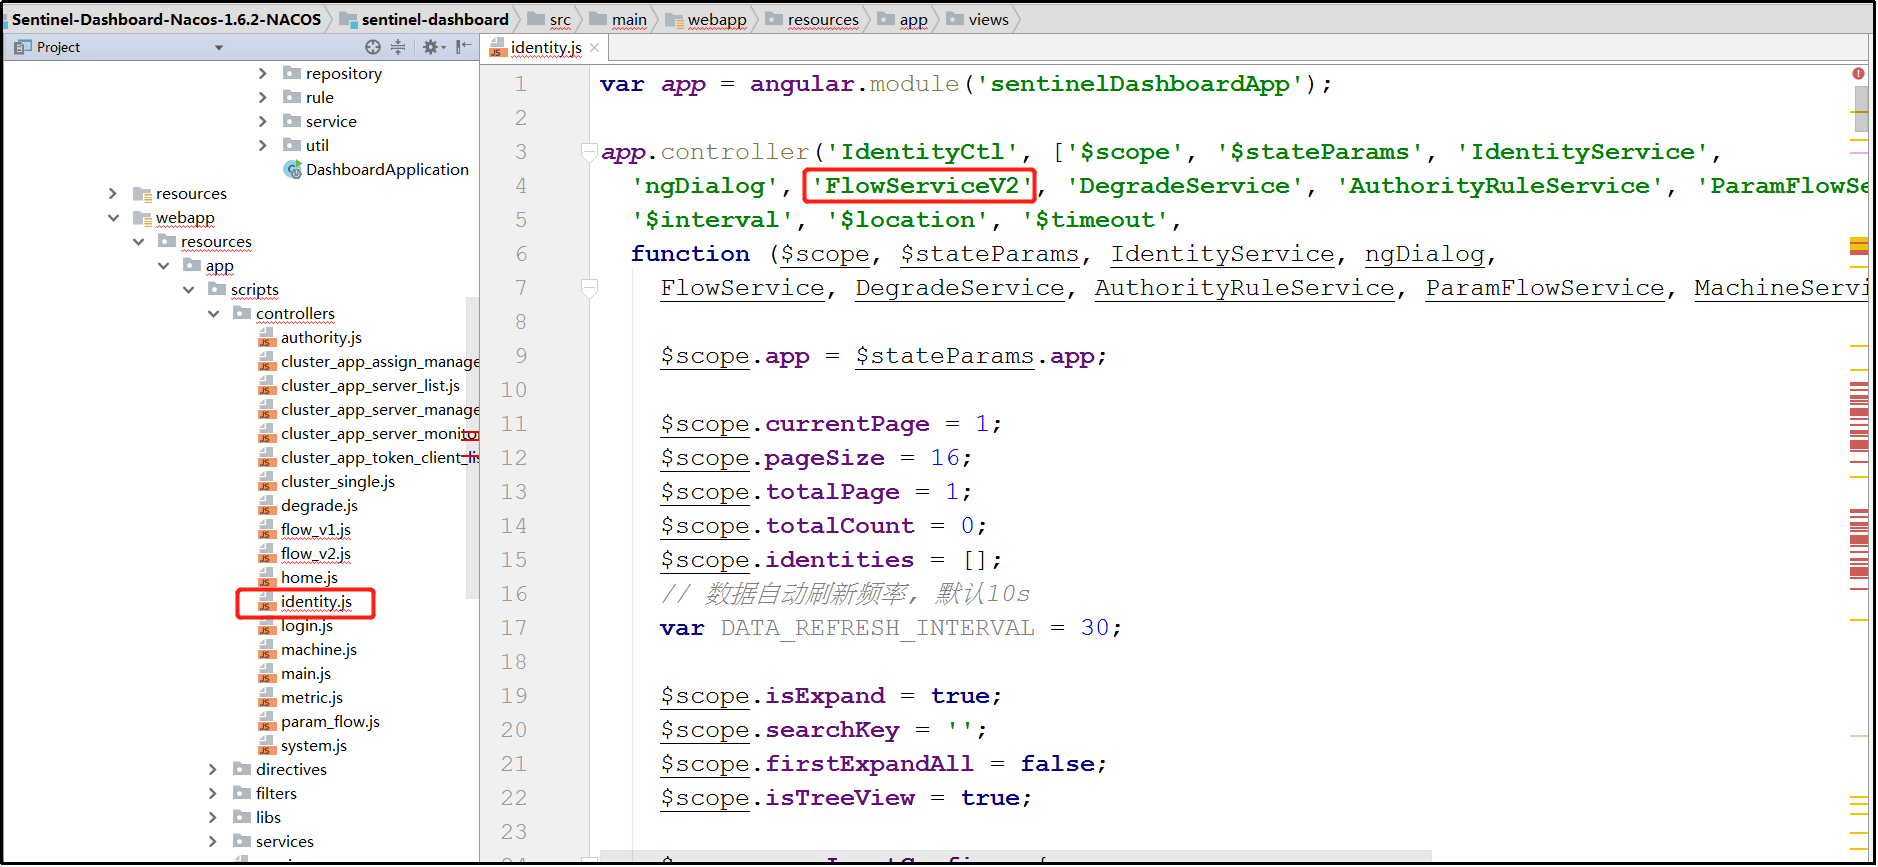
Task: Open authority.js file
Action: (310, 337)
